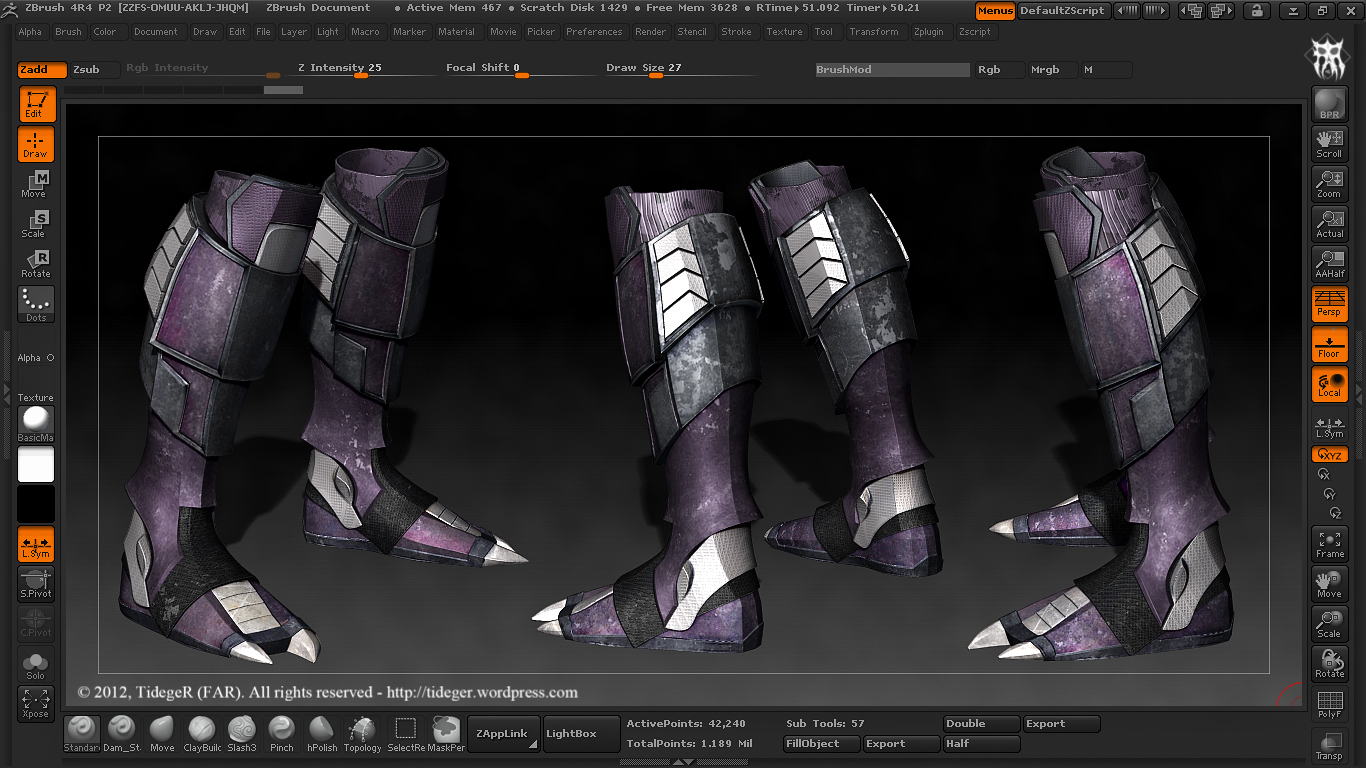Toggle PolyF polyframe display
The height and width of the screenshot is (768, 1366).
click(1329, 704)
